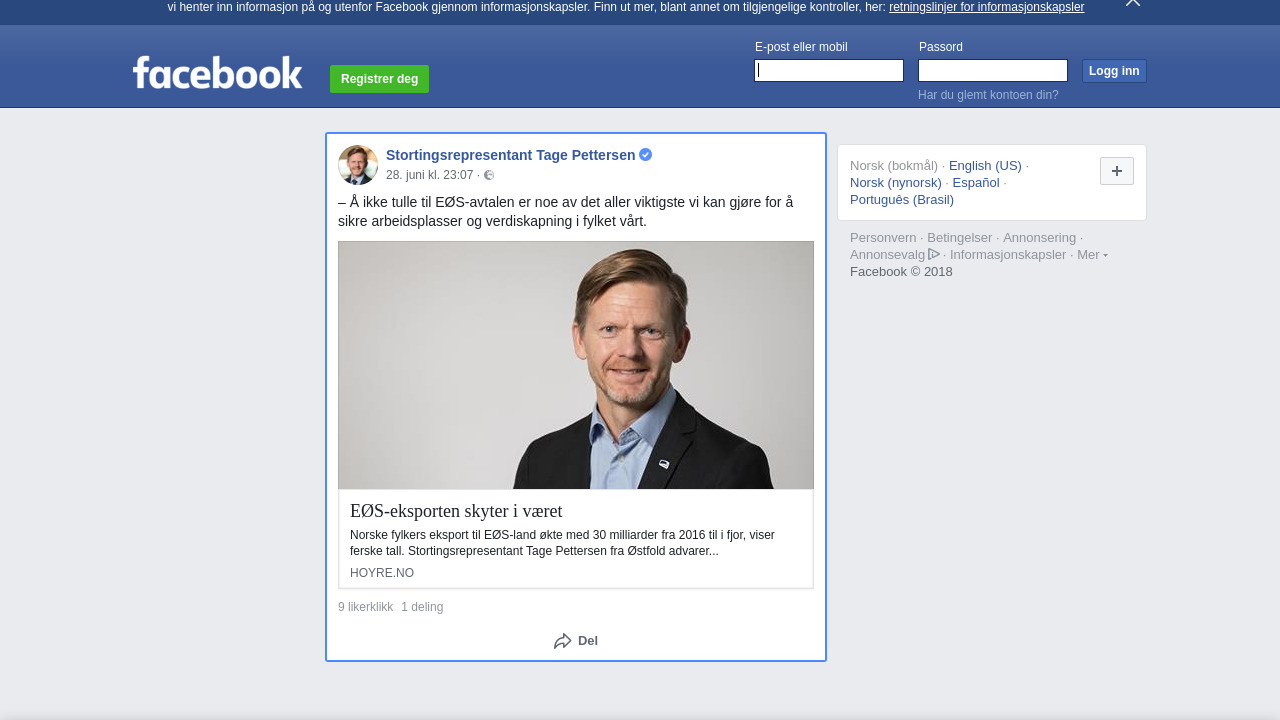Click the Facebook logo
This screenshot has height=720, width=1280.
pyautogui.click(x=217, y=72)
